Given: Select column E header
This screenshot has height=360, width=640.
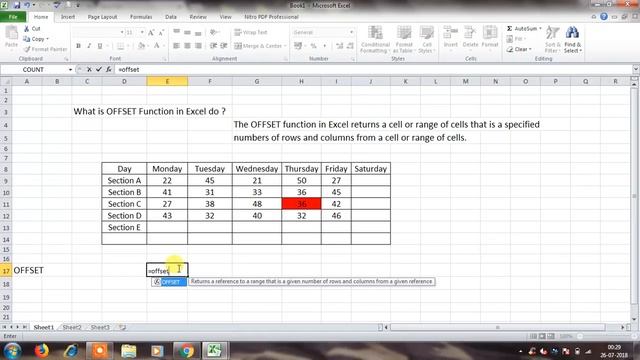Looking at the screenshot, I should coord(167,81).
